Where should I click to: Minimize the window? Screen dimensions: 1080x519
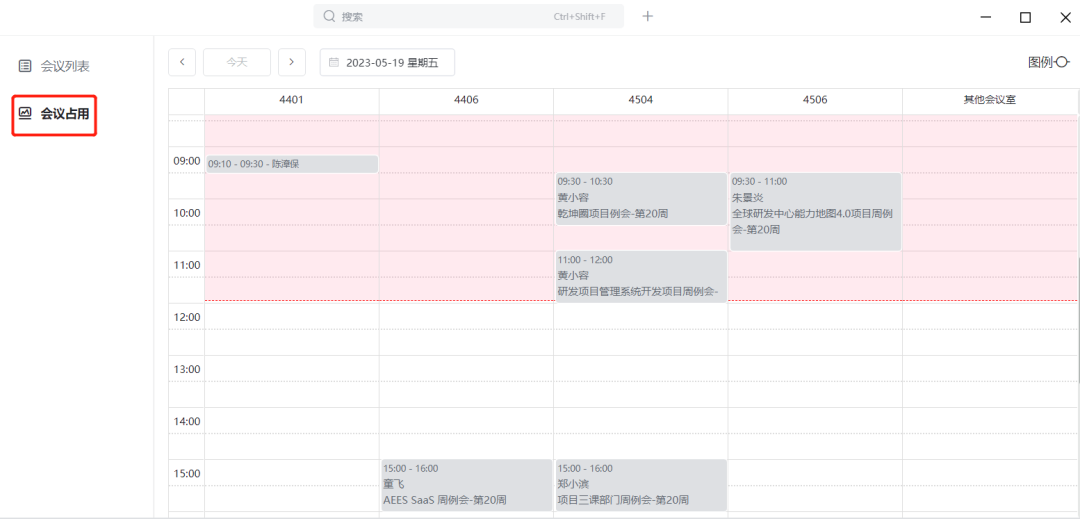click(986, 17)
